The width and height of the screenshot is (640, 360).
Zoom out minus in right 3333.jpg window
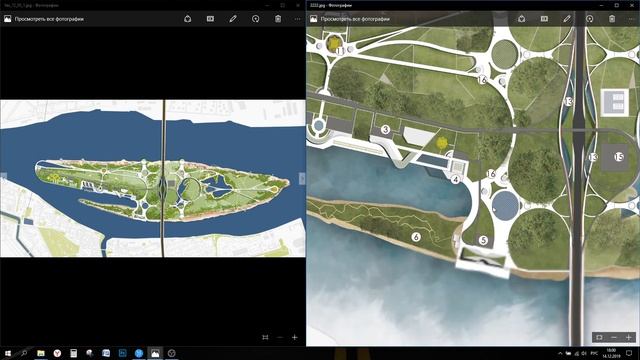point(614,337)
